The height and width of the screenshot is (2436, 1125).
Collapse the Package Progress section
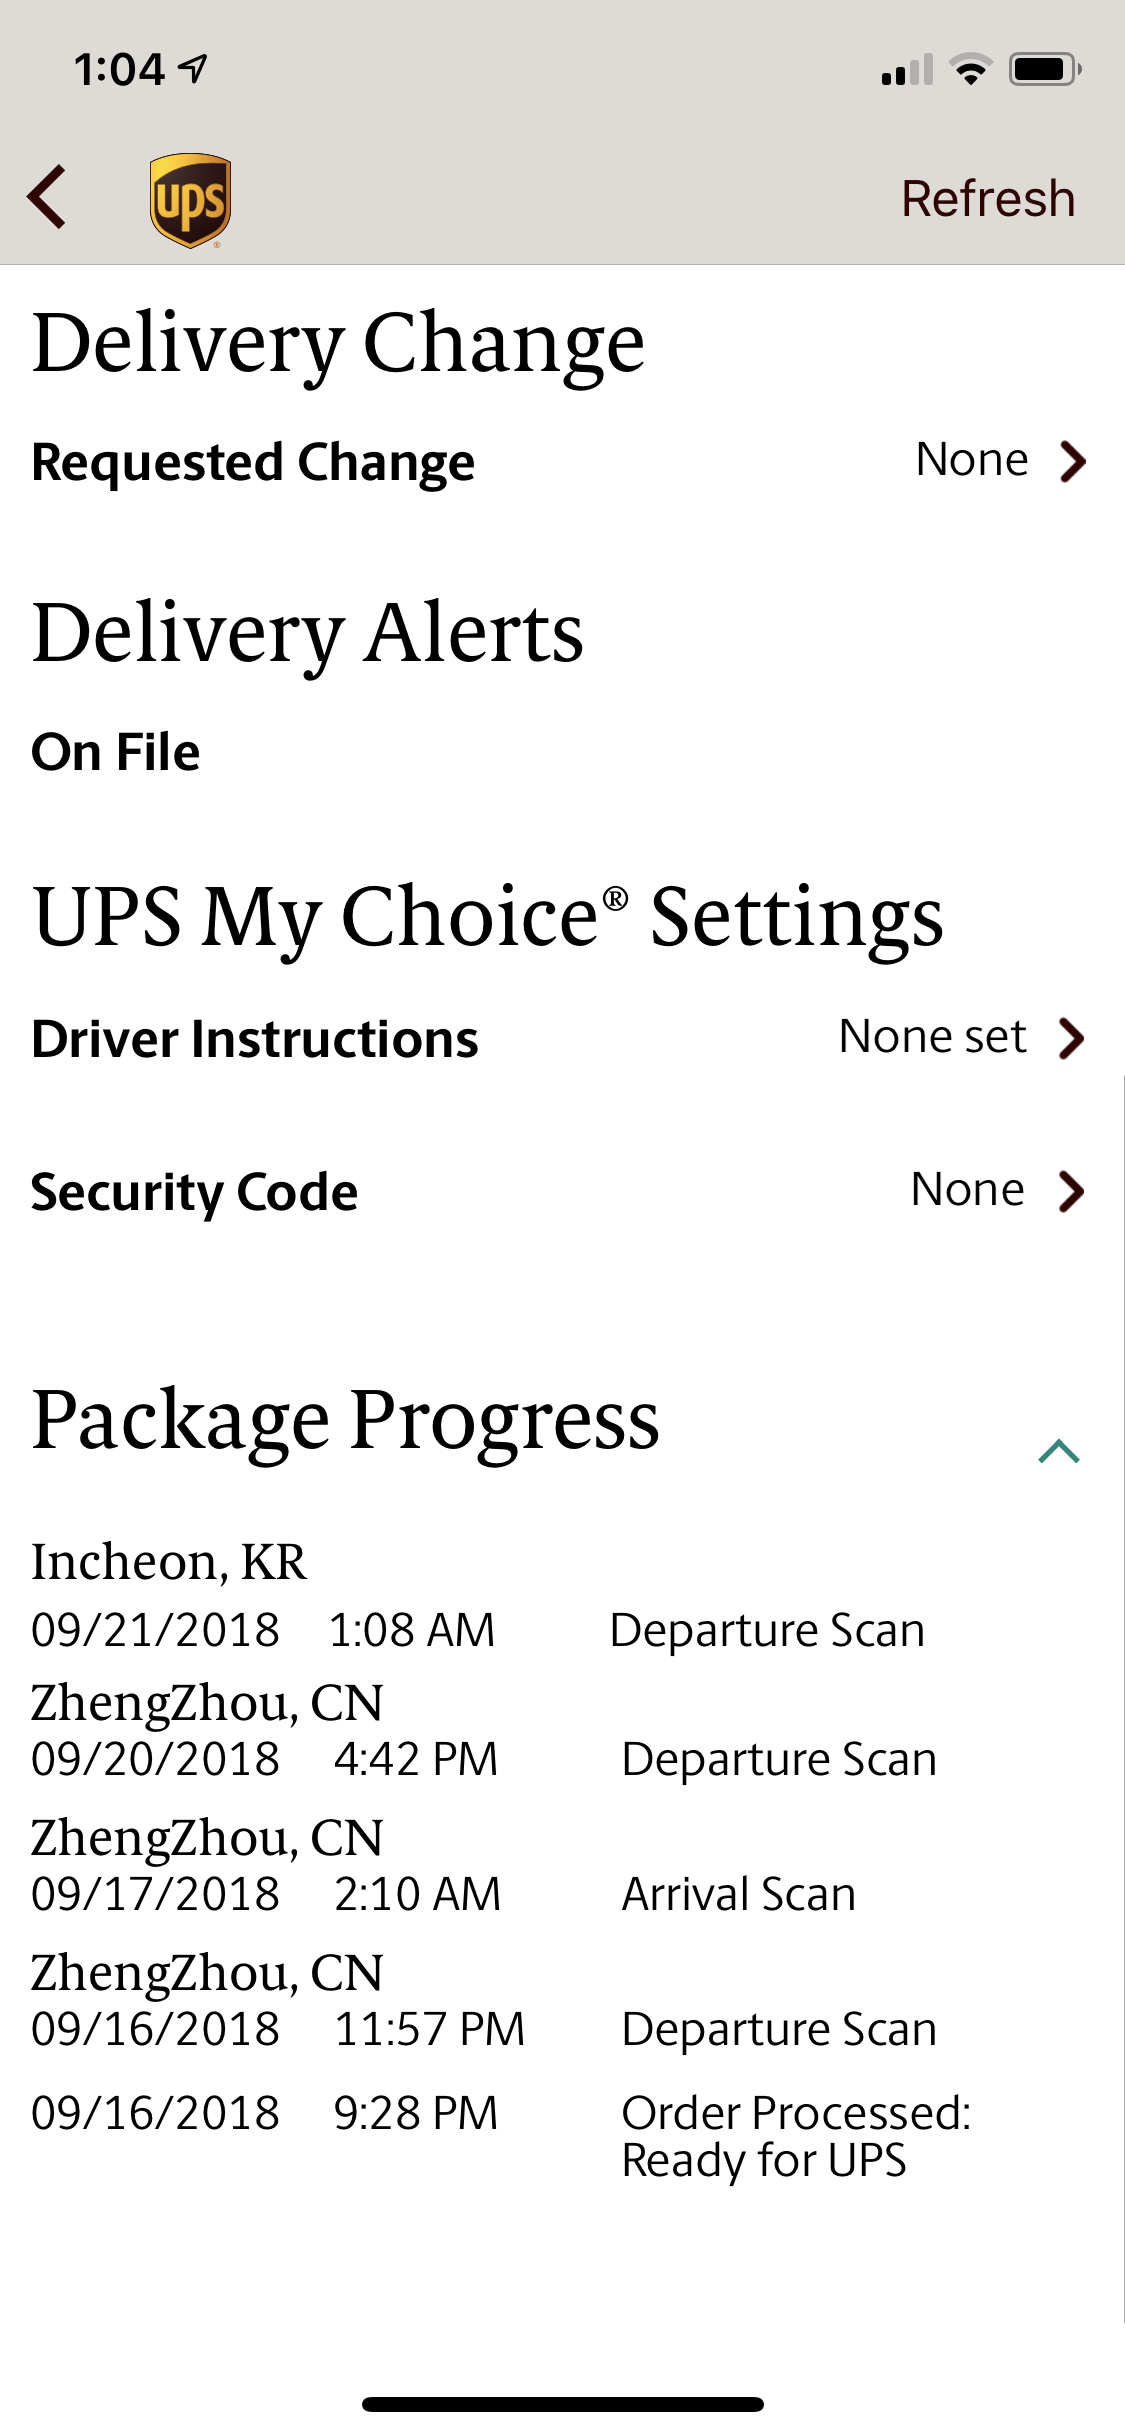pos(1059,1451)
